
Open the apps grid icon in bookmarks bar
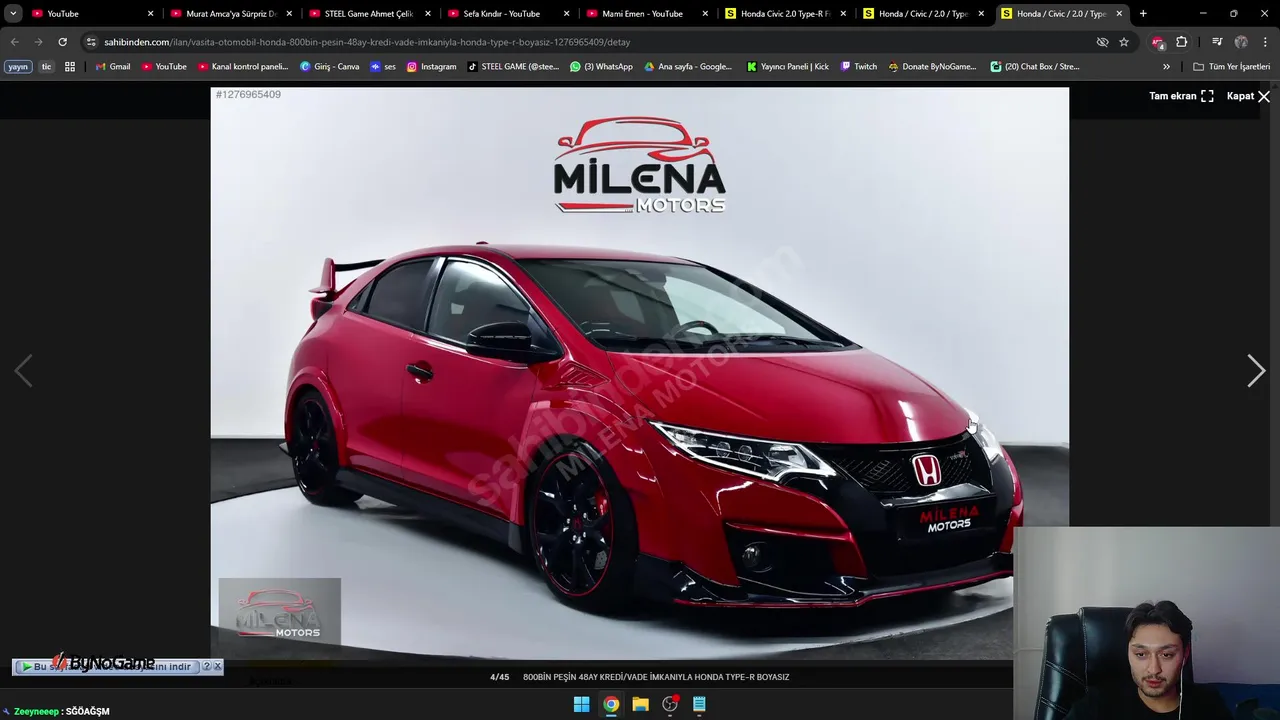(70, 67)
